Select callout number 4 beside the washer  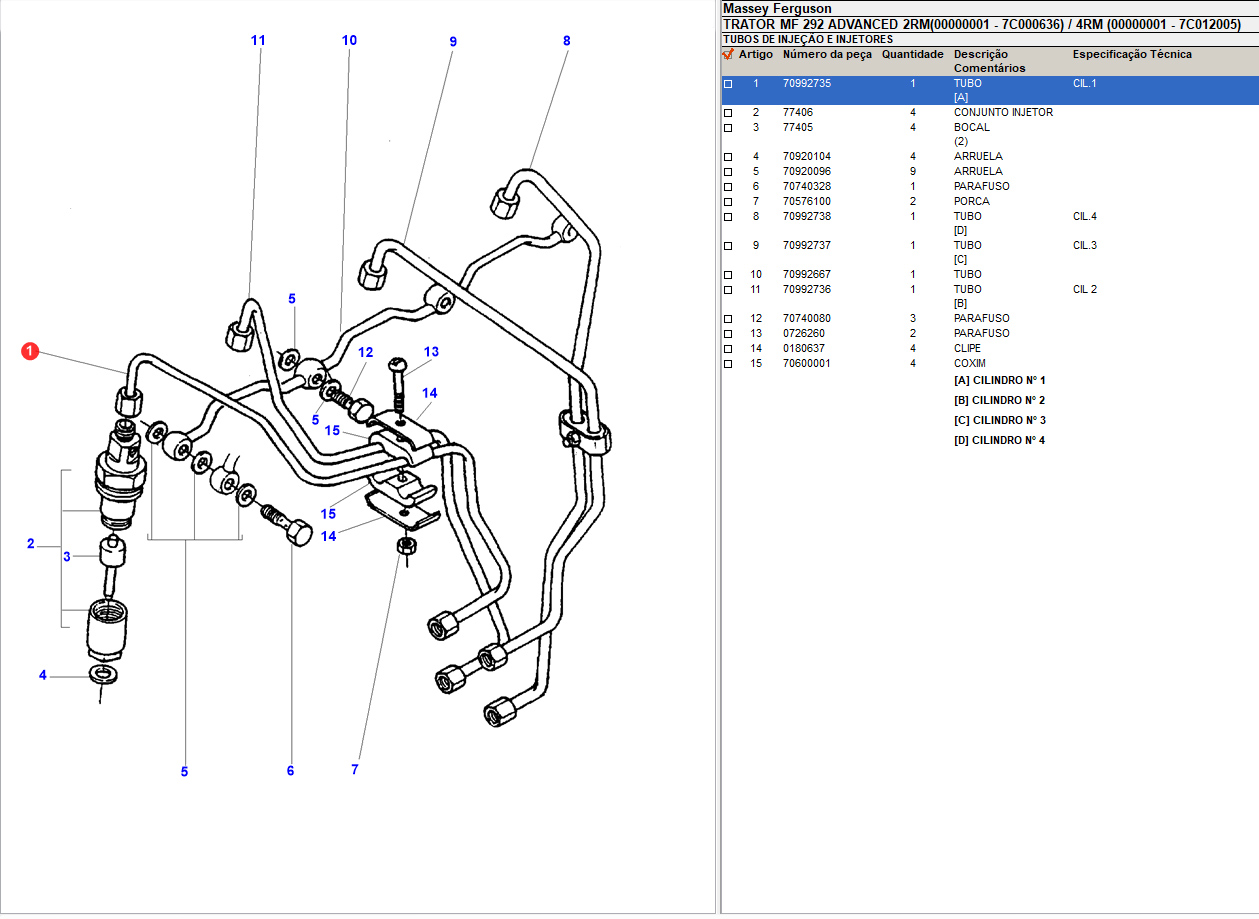(43, 676)
